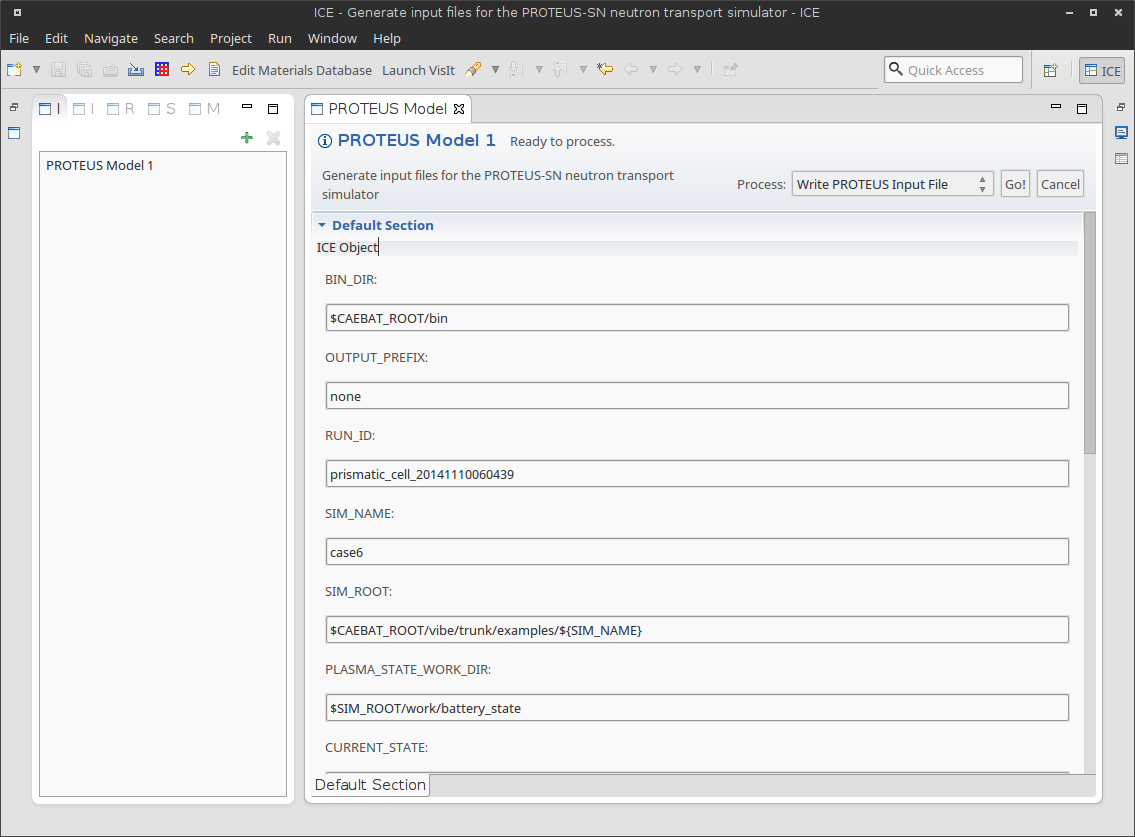Open the Back history dropdown arrow

point(653,70)
